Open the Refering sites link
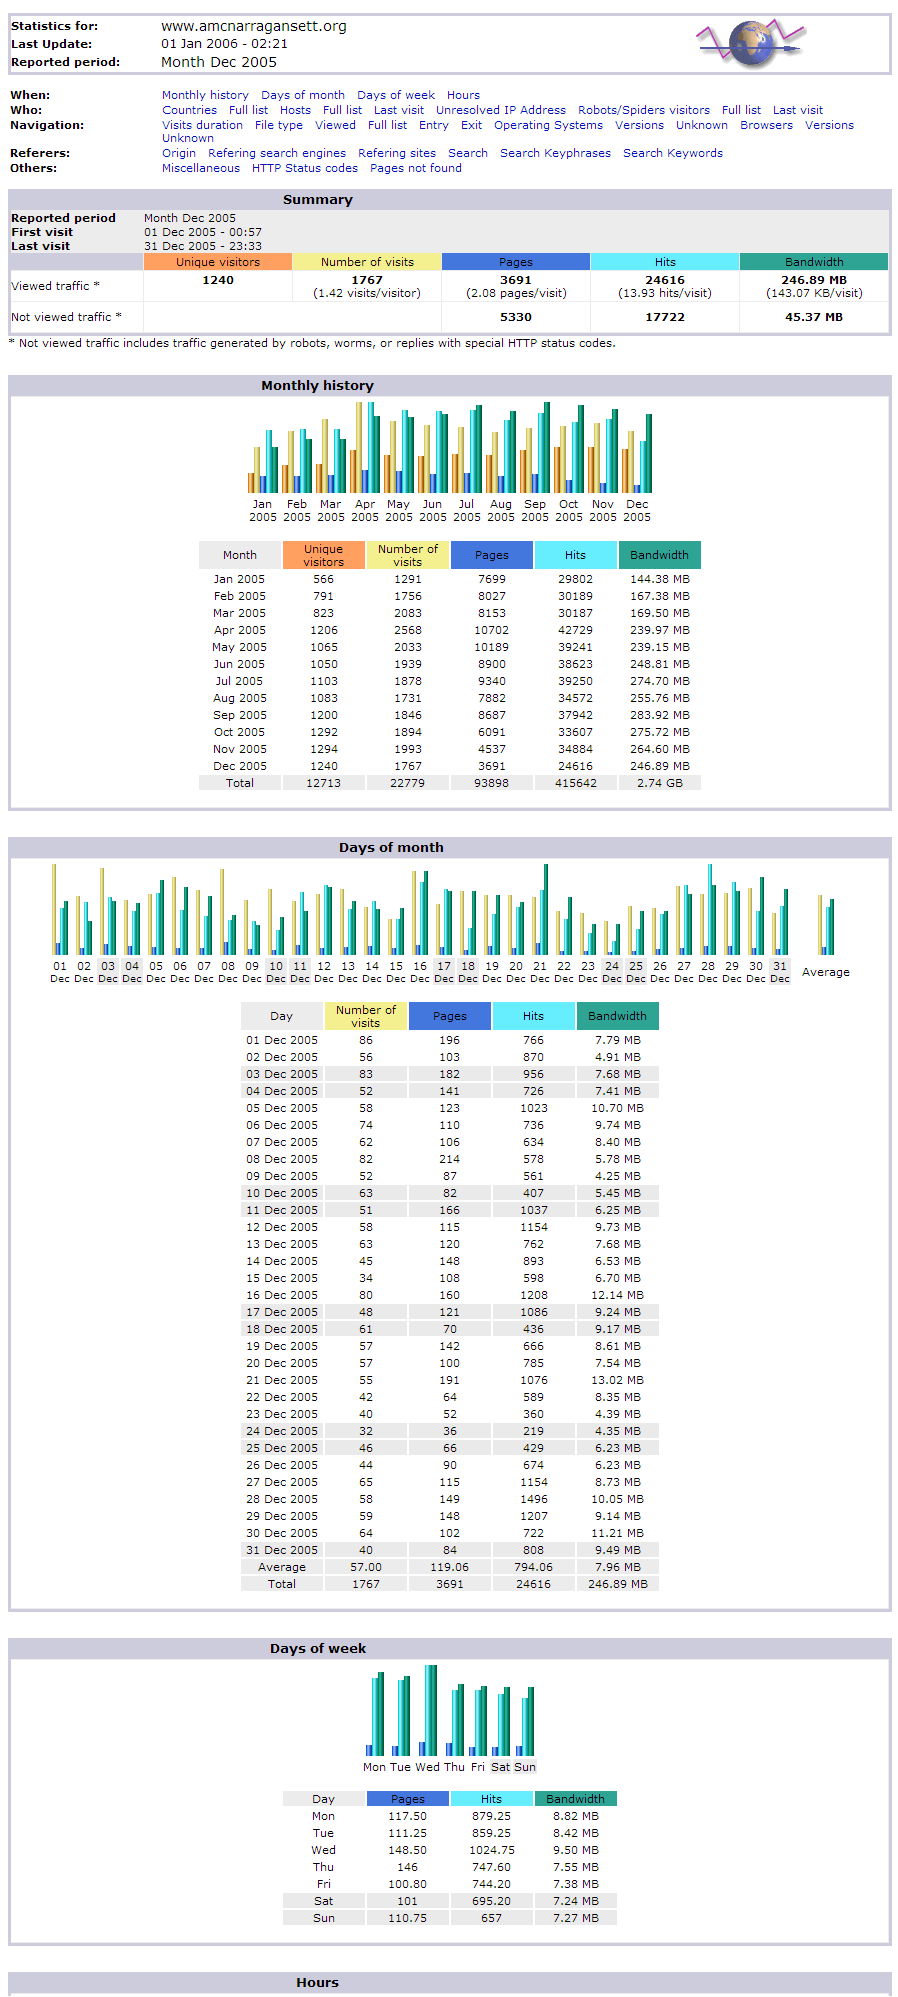Screen dimensions: 898x1997 coord(397,154)
